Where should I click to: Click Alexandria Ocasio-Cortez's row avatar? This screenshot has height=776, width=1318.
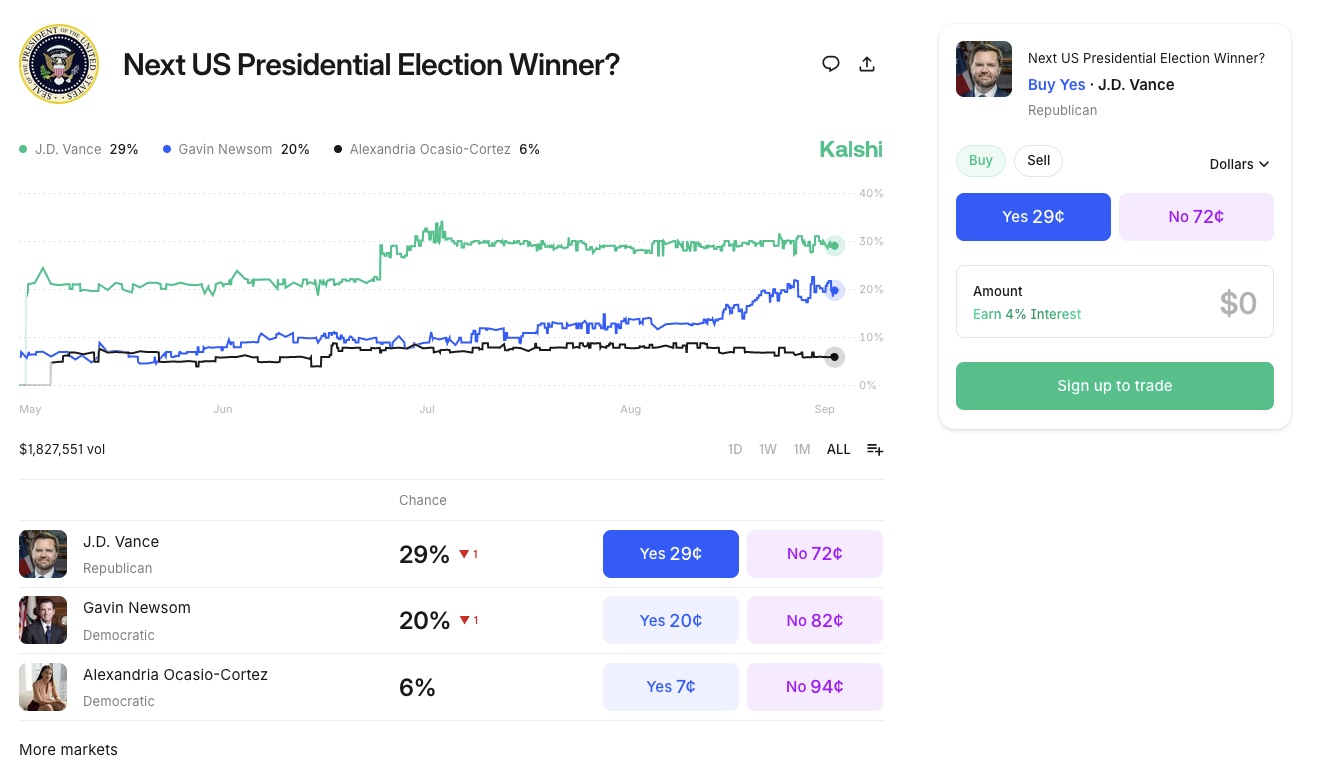(43, 687)
